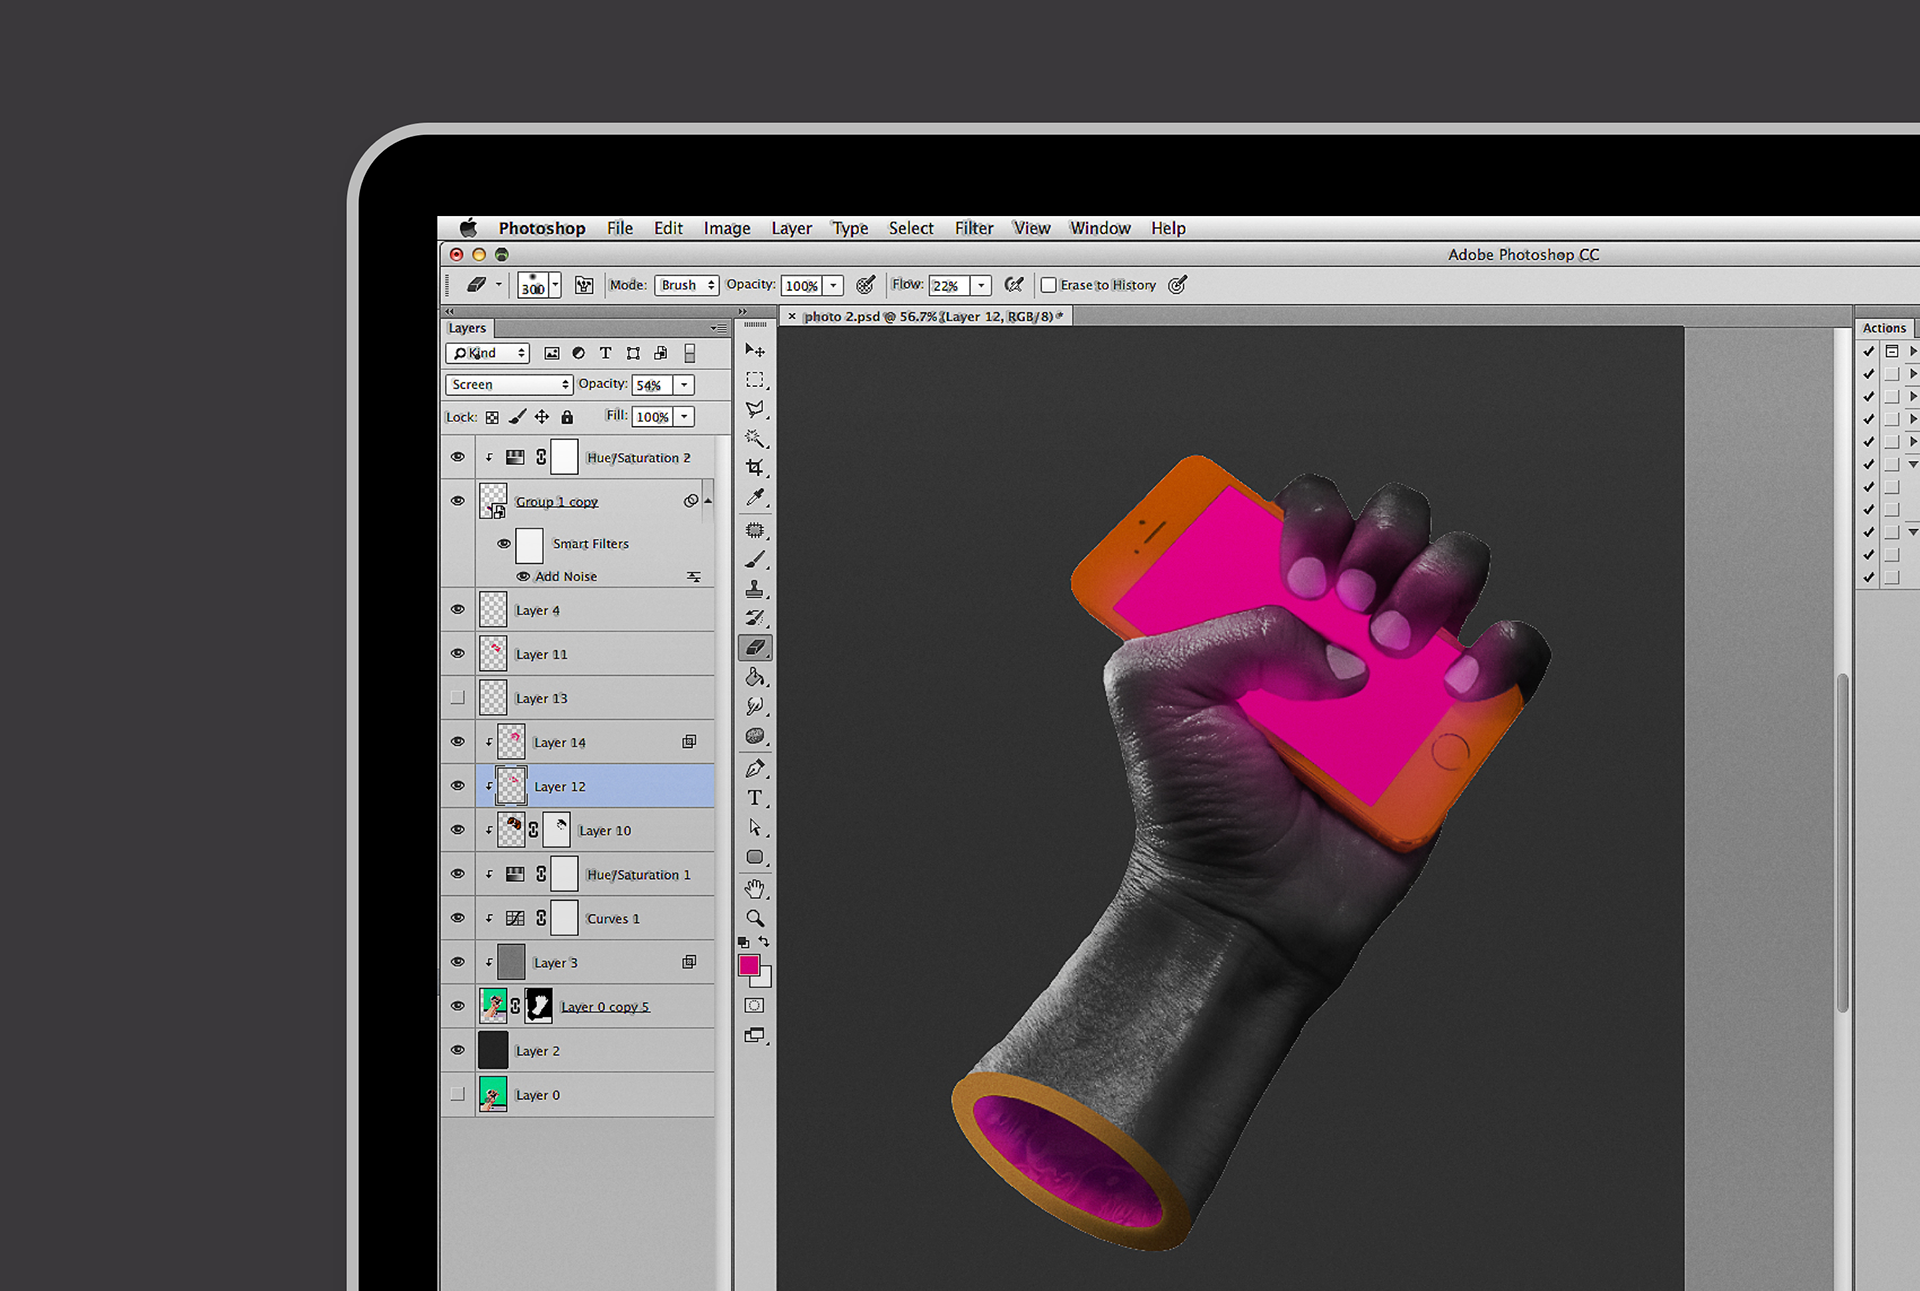Open the Flow percentage dropdown
The height and width of the screenshot is (1291, 1920).
click(981, 285)
